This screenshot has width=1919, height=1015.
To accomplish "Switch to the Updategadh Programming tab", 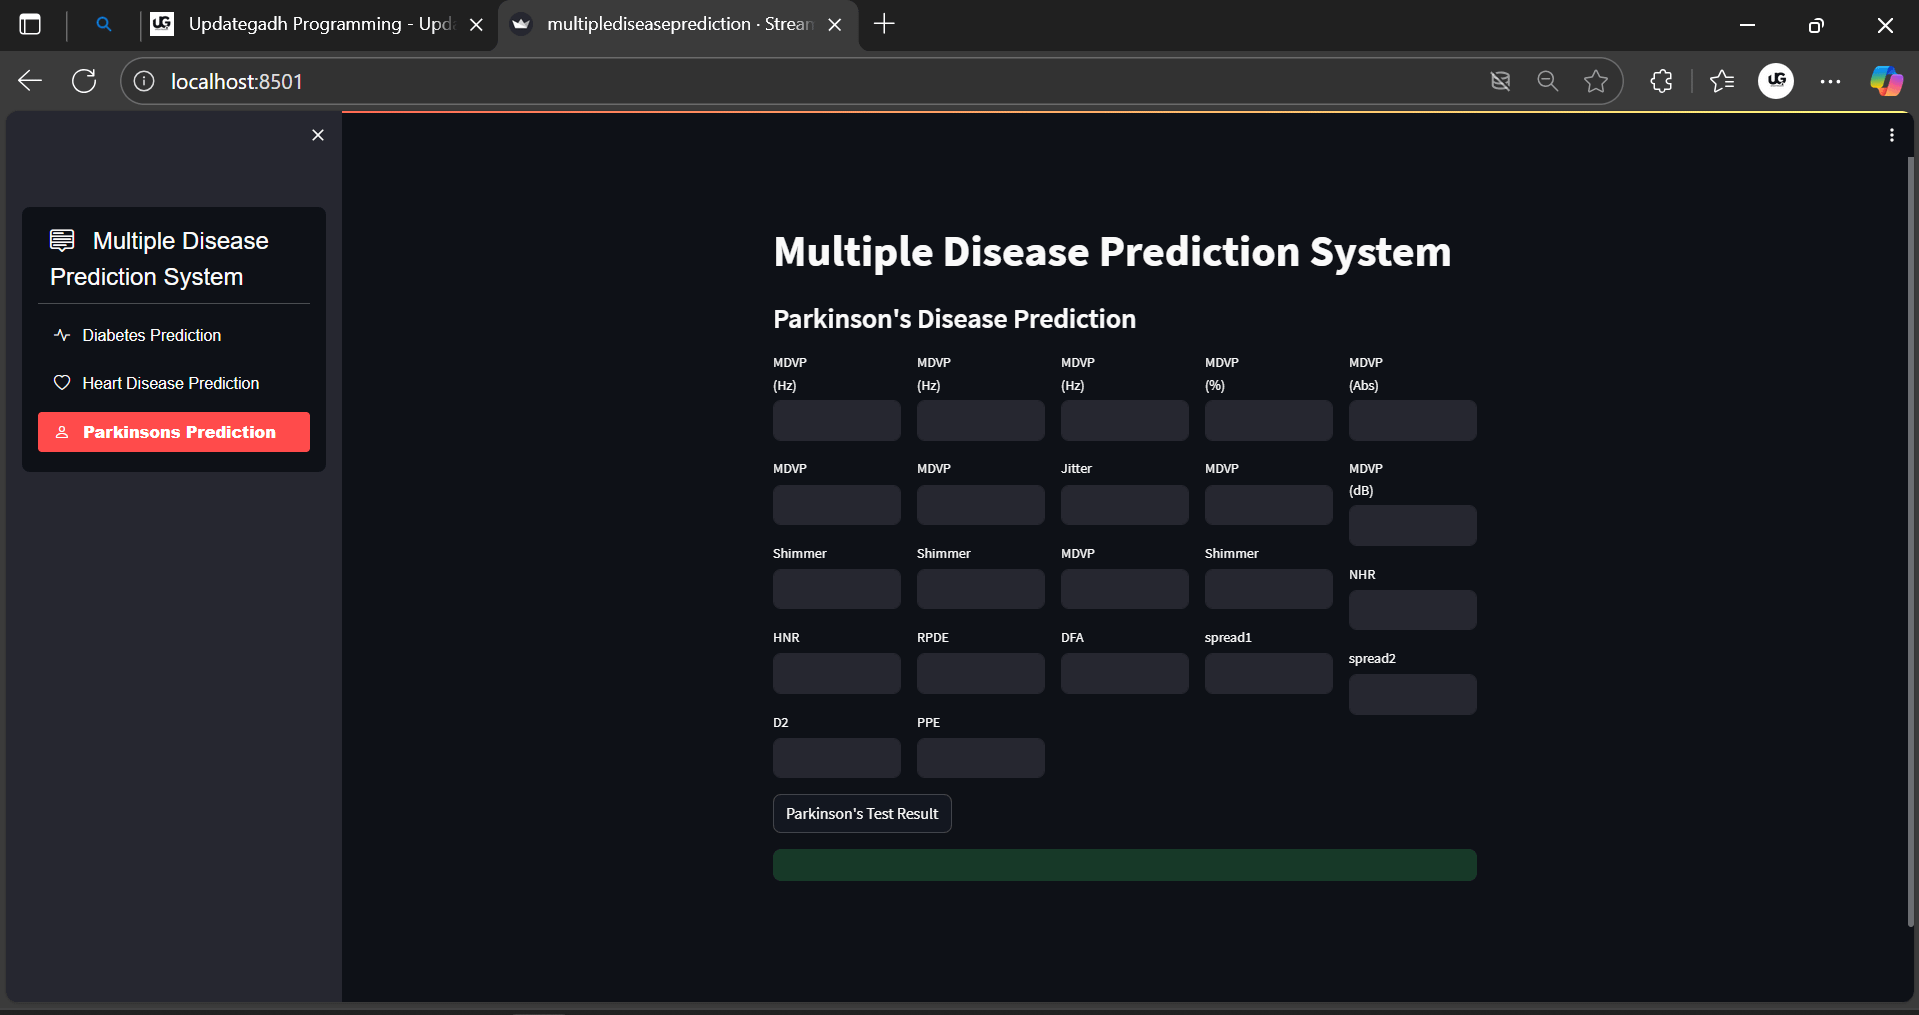I will (x=310, y=24).
